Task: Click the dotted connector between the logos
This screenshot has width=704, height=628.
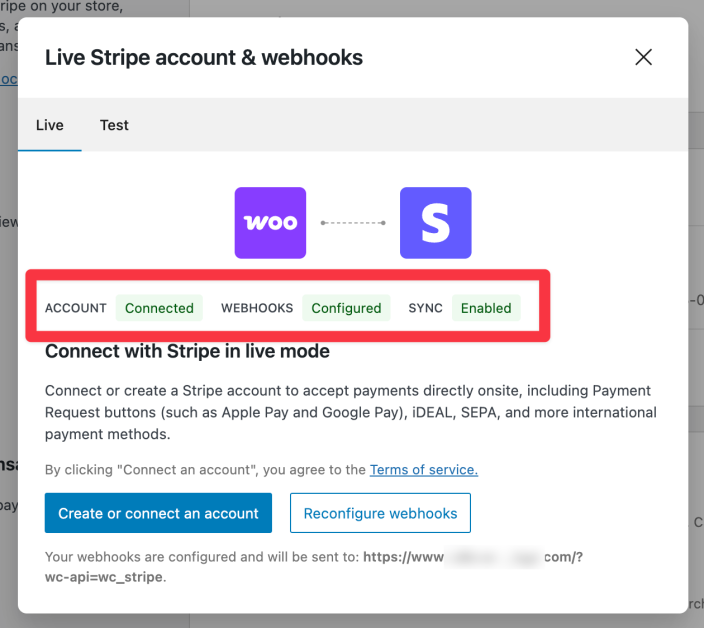Action: pyautogui.click(x=353, y=223)
